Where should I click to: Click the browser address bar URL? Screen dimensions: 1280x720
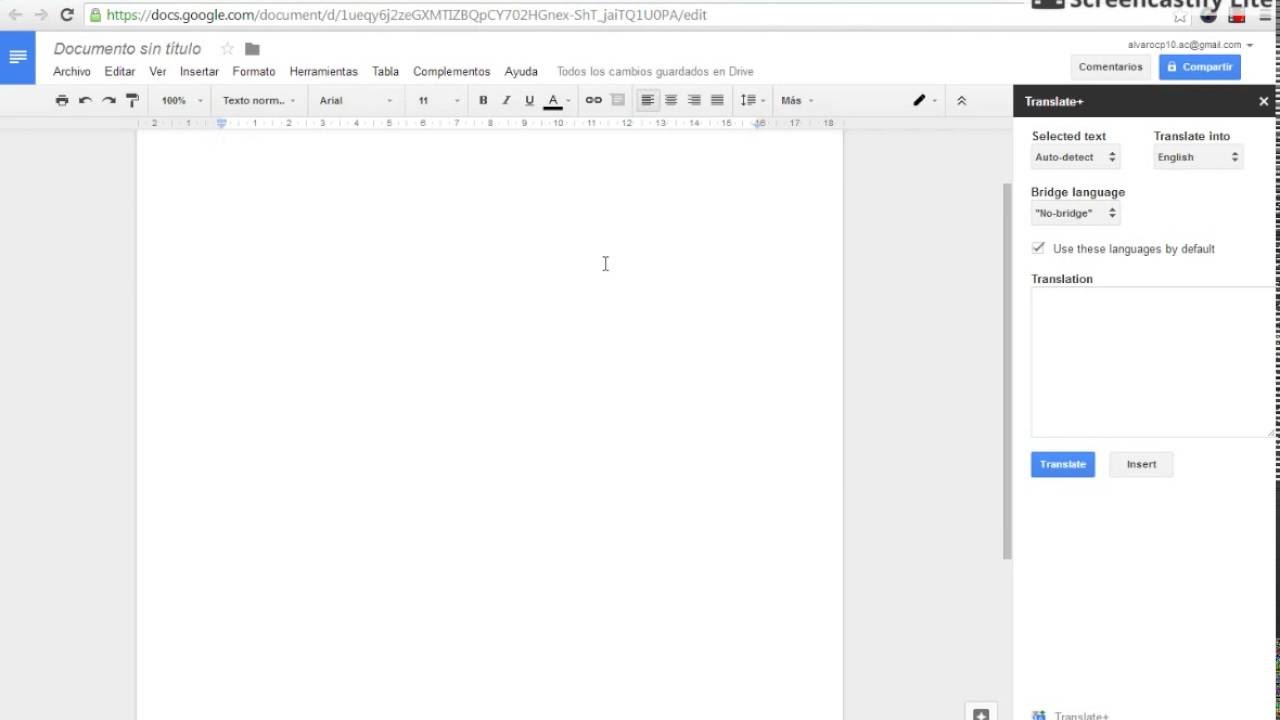pos(406,15)
